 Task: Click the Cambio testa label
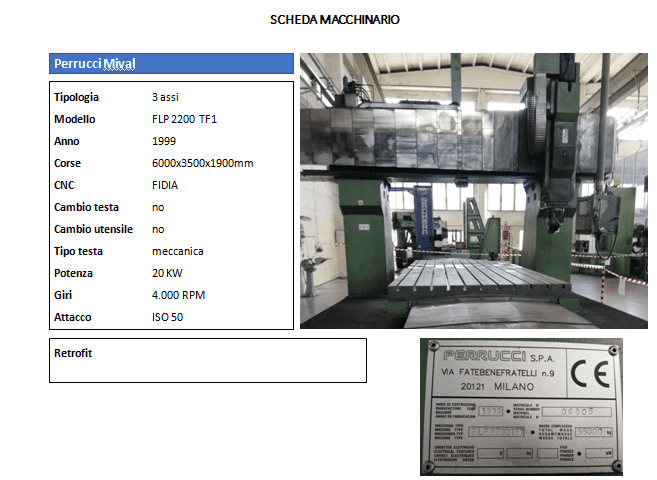click(86, 207)
